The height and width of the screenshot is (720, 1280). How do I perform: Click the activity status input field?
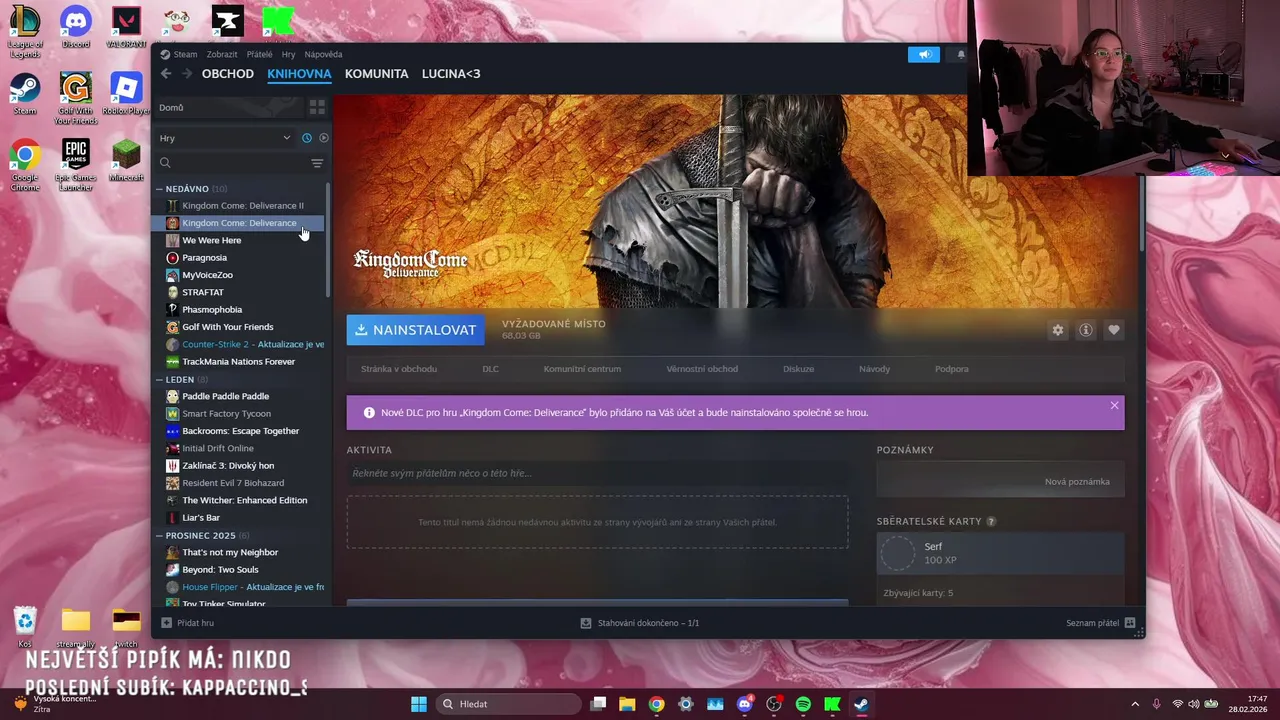pos(597,473)
